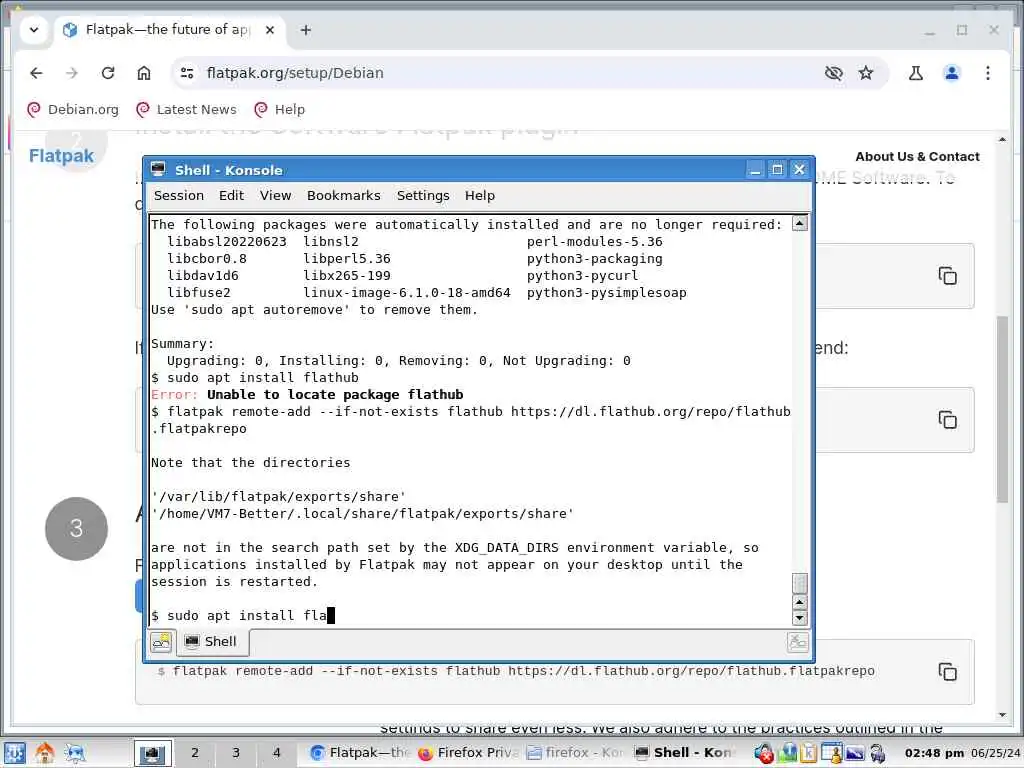Click the Konsole scrollbar down arrow
1024x768 pixels.
[799, 618]
